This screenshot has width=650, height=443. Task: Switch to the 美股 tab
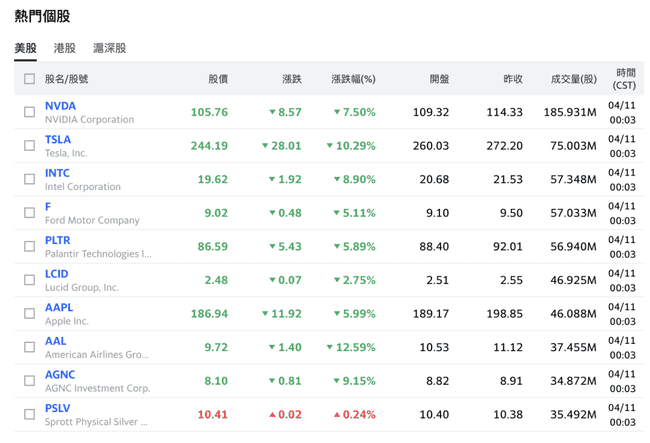tap(25, 48)
